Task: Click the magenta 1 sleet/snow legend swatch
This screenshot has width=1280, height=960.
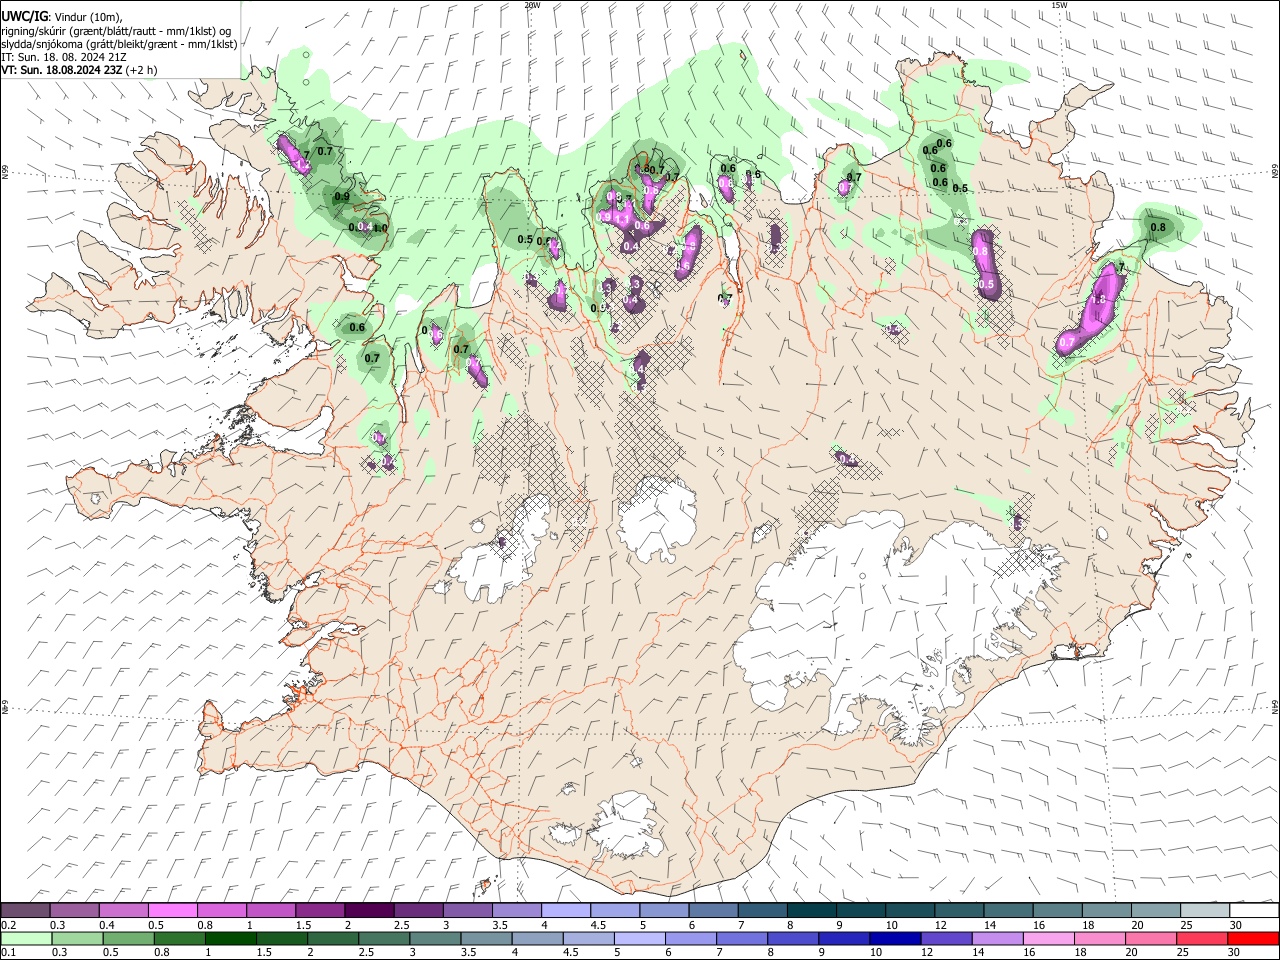Action: (270, 910)
